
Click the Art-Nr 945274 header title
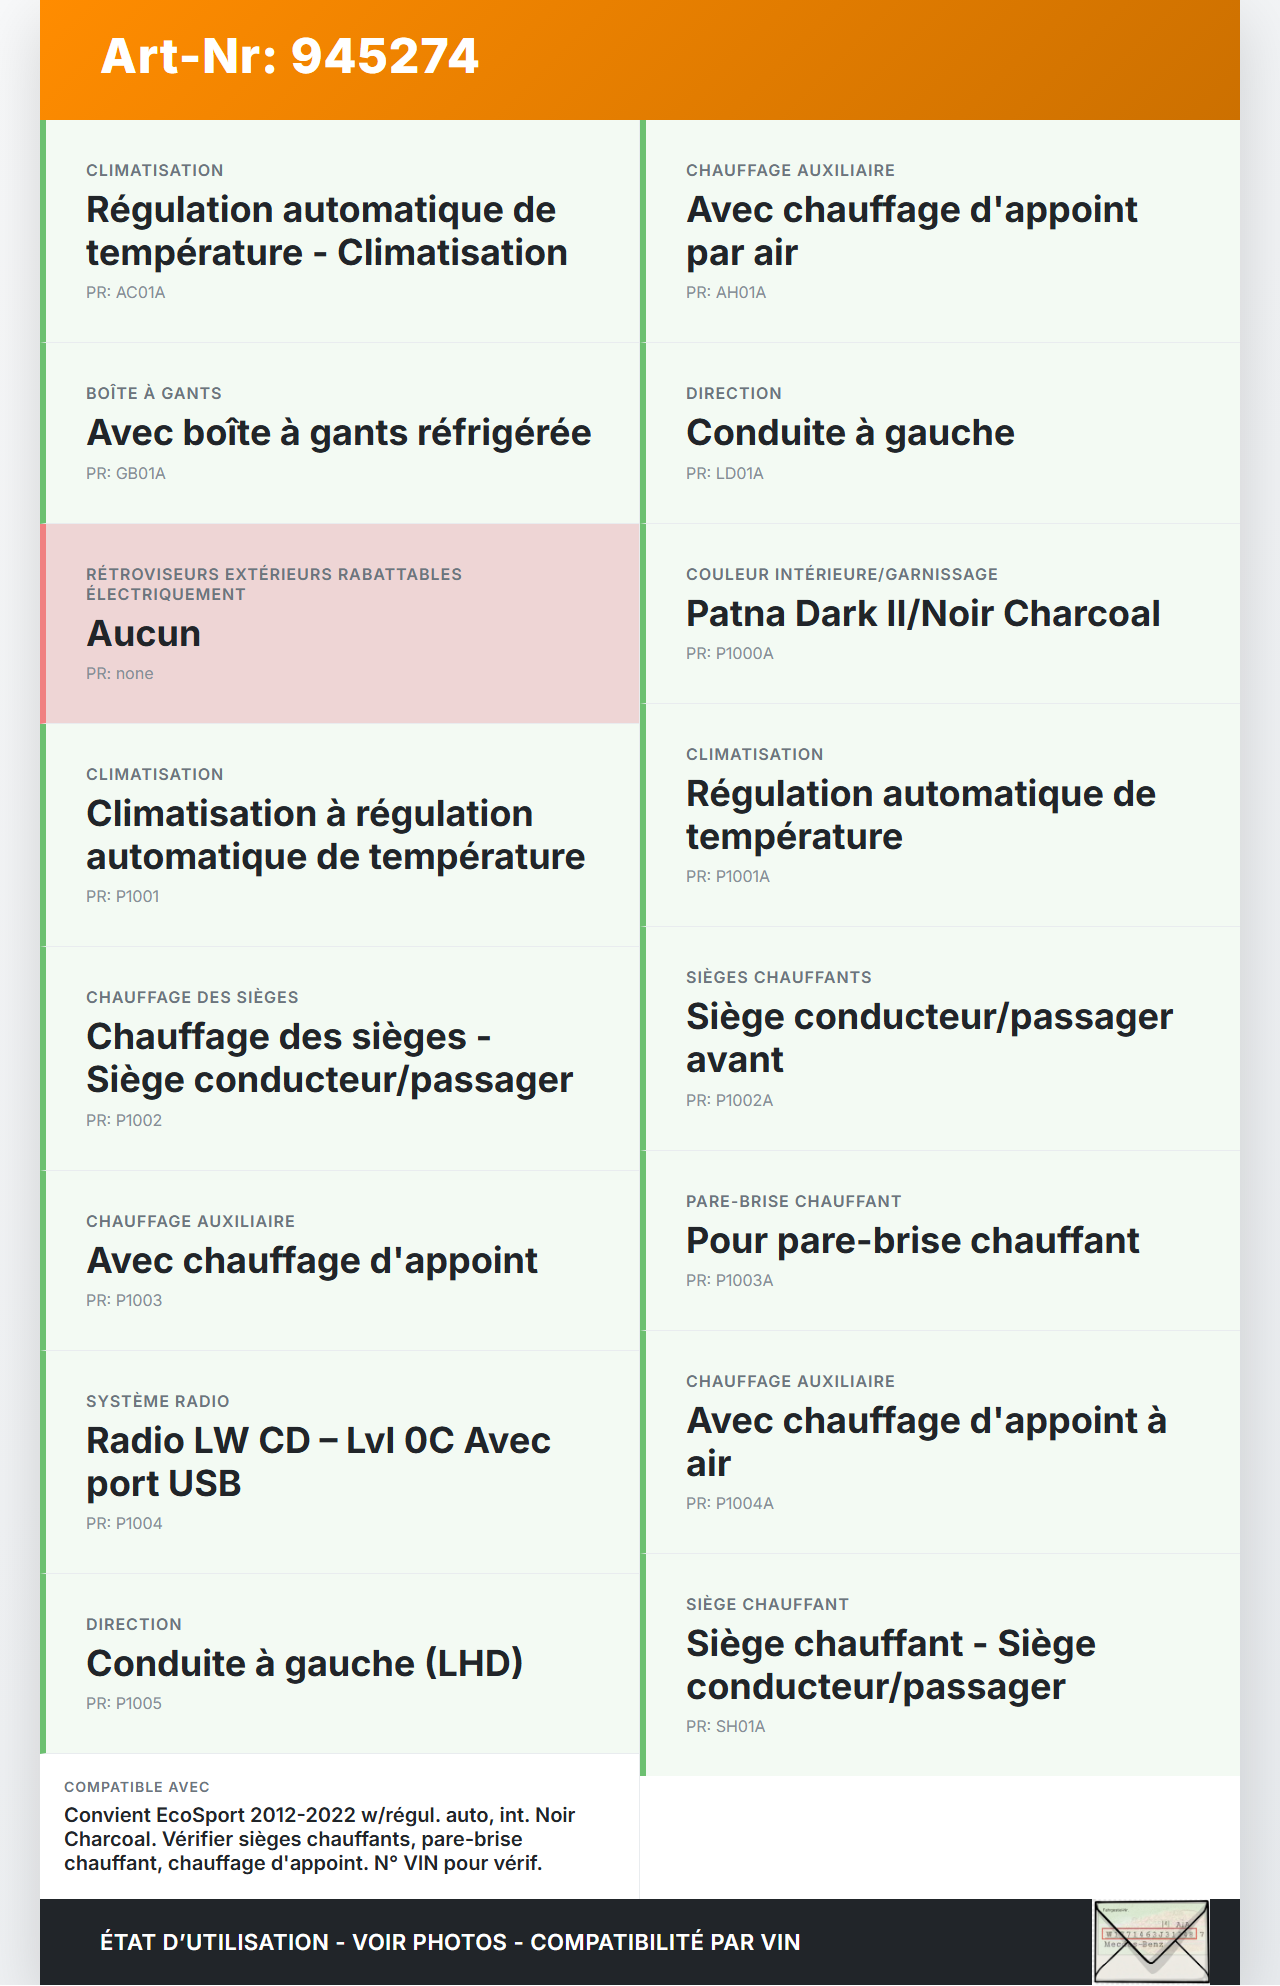click(x=290, y=56)
